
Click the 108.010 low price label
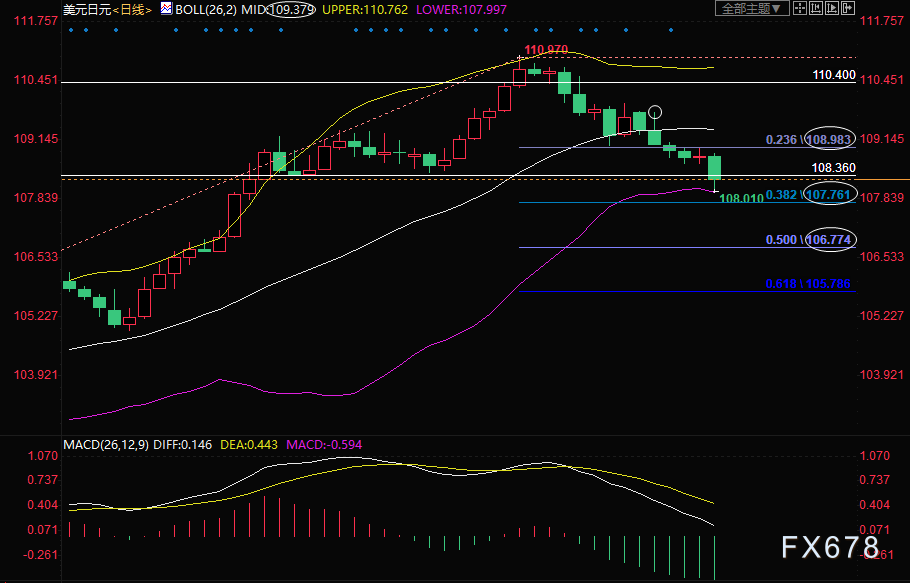click(742, 199)
